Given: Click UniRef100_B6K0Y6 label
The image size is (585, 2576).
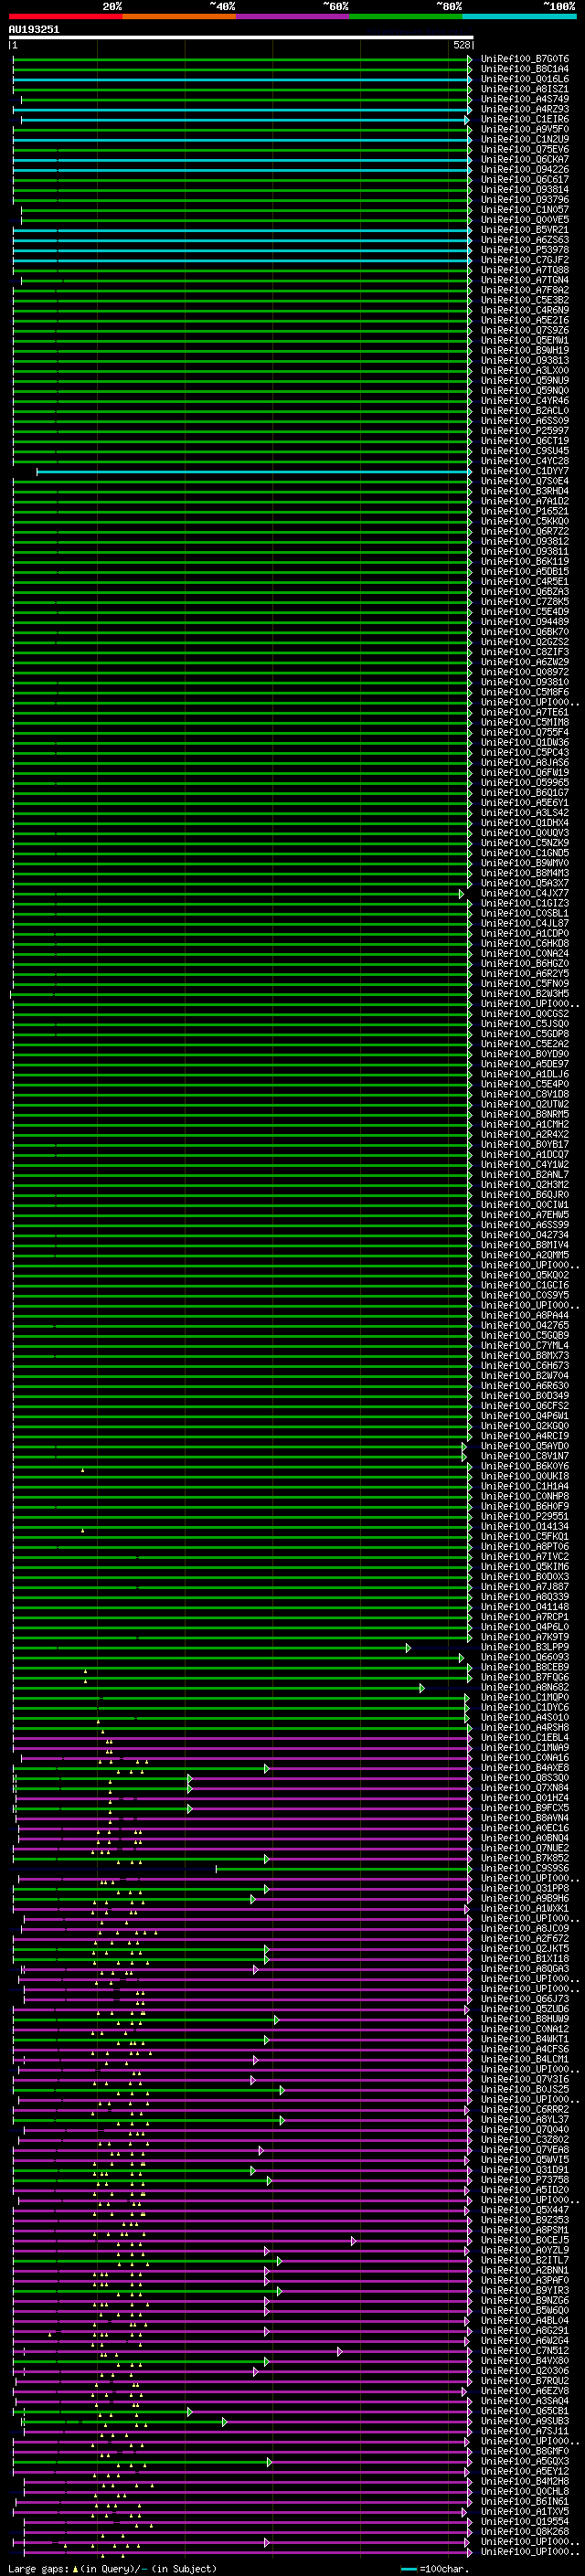Looking at the screenshot, I should click(x=525, y=1467).
